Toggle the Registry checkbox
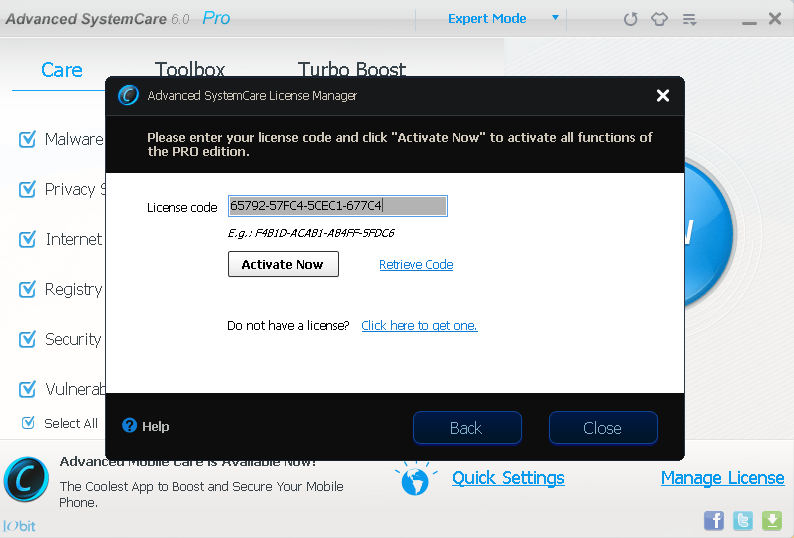The width and height of the screenshot is (794, 538). (28, 289)
